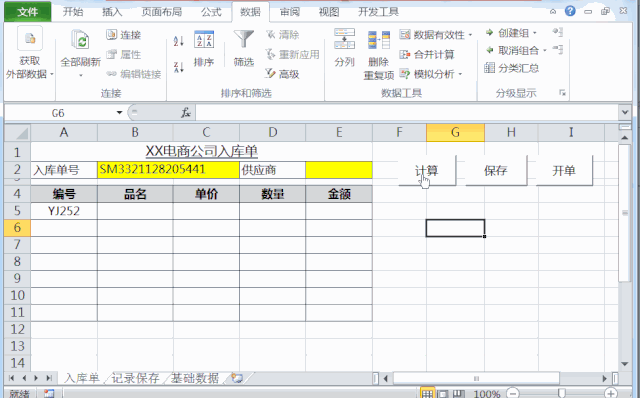This screenshot has width=640, height=398.
Task: Switch to Page Layout tab (页面布局)
Action: point(162,12)
